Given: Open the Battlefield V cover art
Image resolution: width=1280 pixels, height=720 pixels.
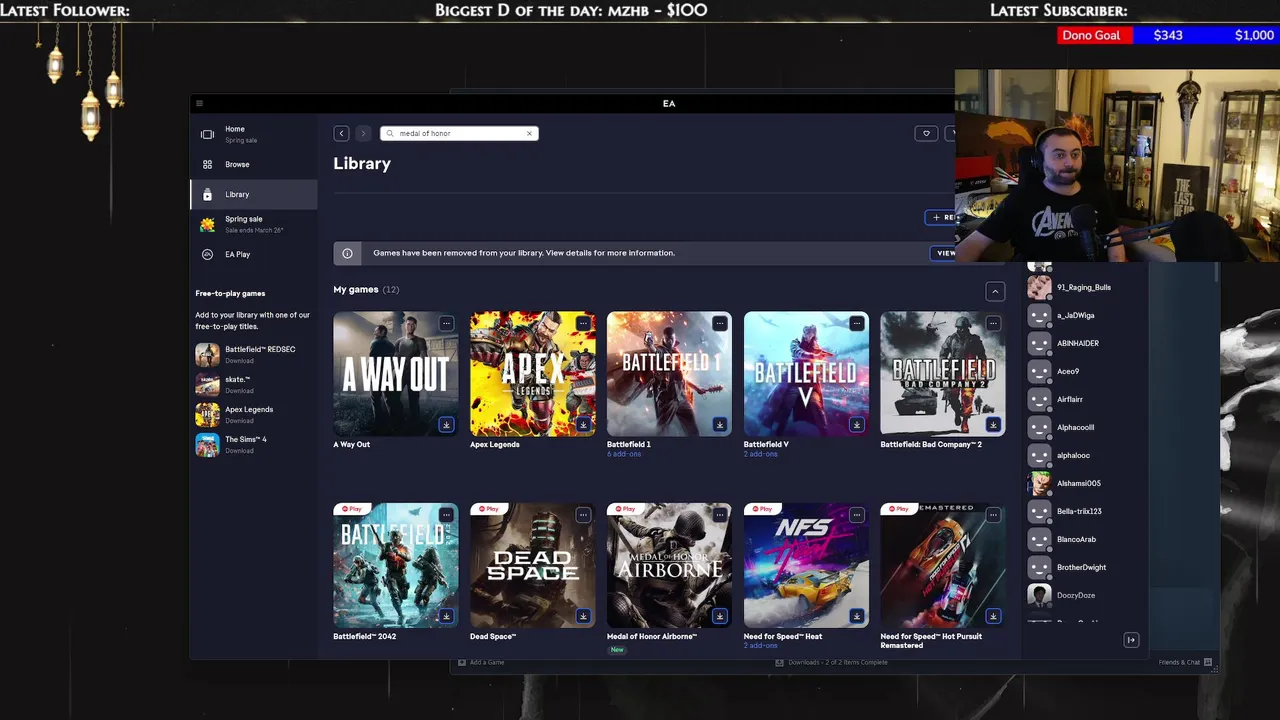Looking at the screenshot, I should (806, 374).
